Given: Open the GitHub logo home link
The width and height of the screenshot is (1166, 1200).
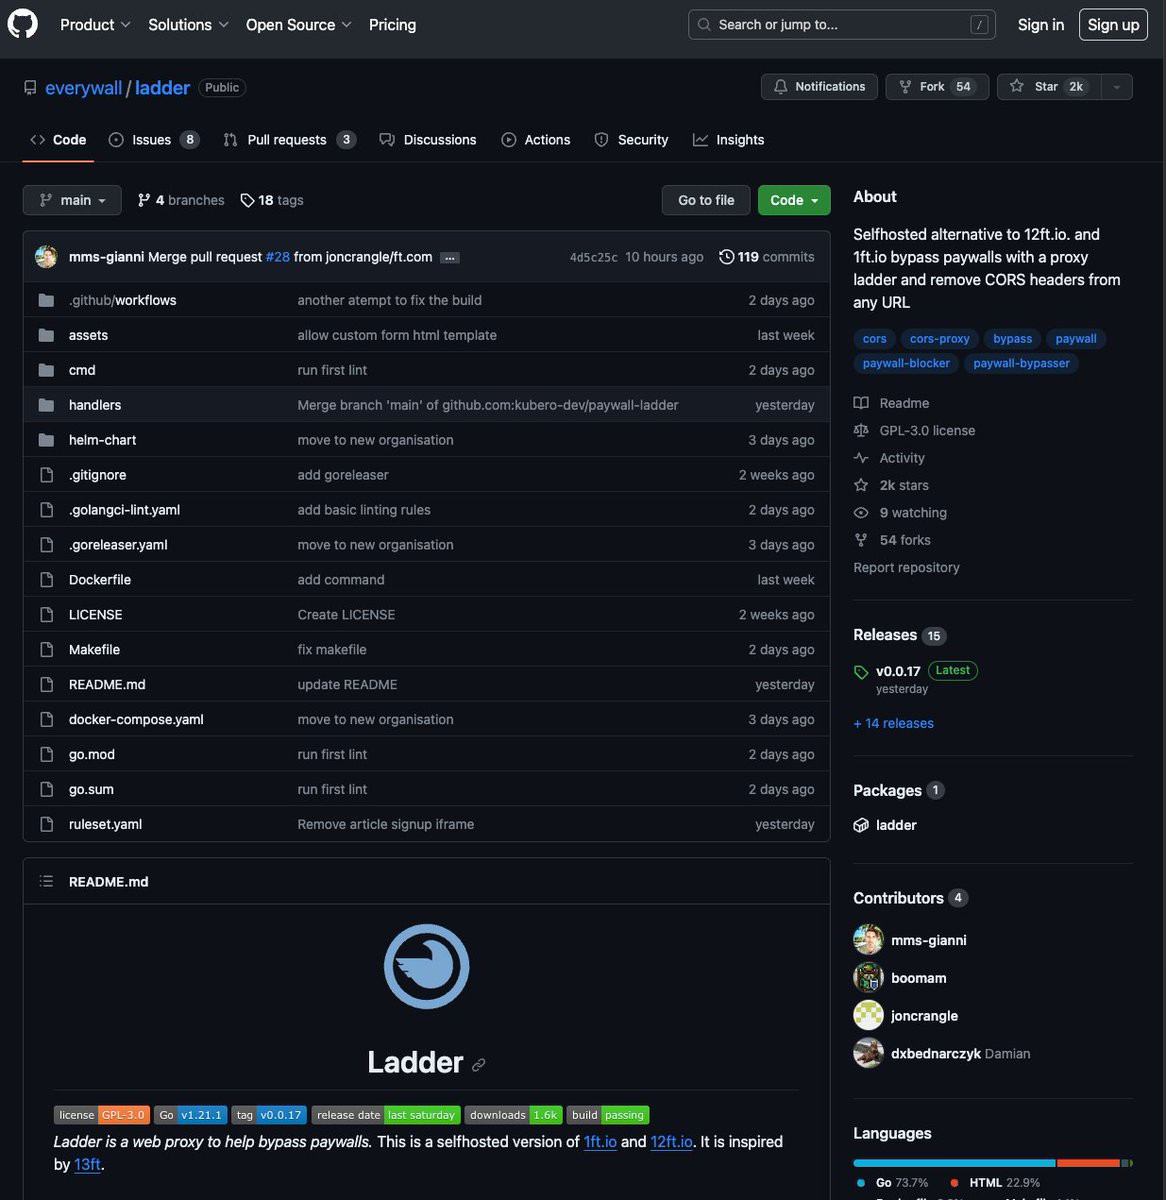Looking at the screenshot, I should click(x=22, y=24).
